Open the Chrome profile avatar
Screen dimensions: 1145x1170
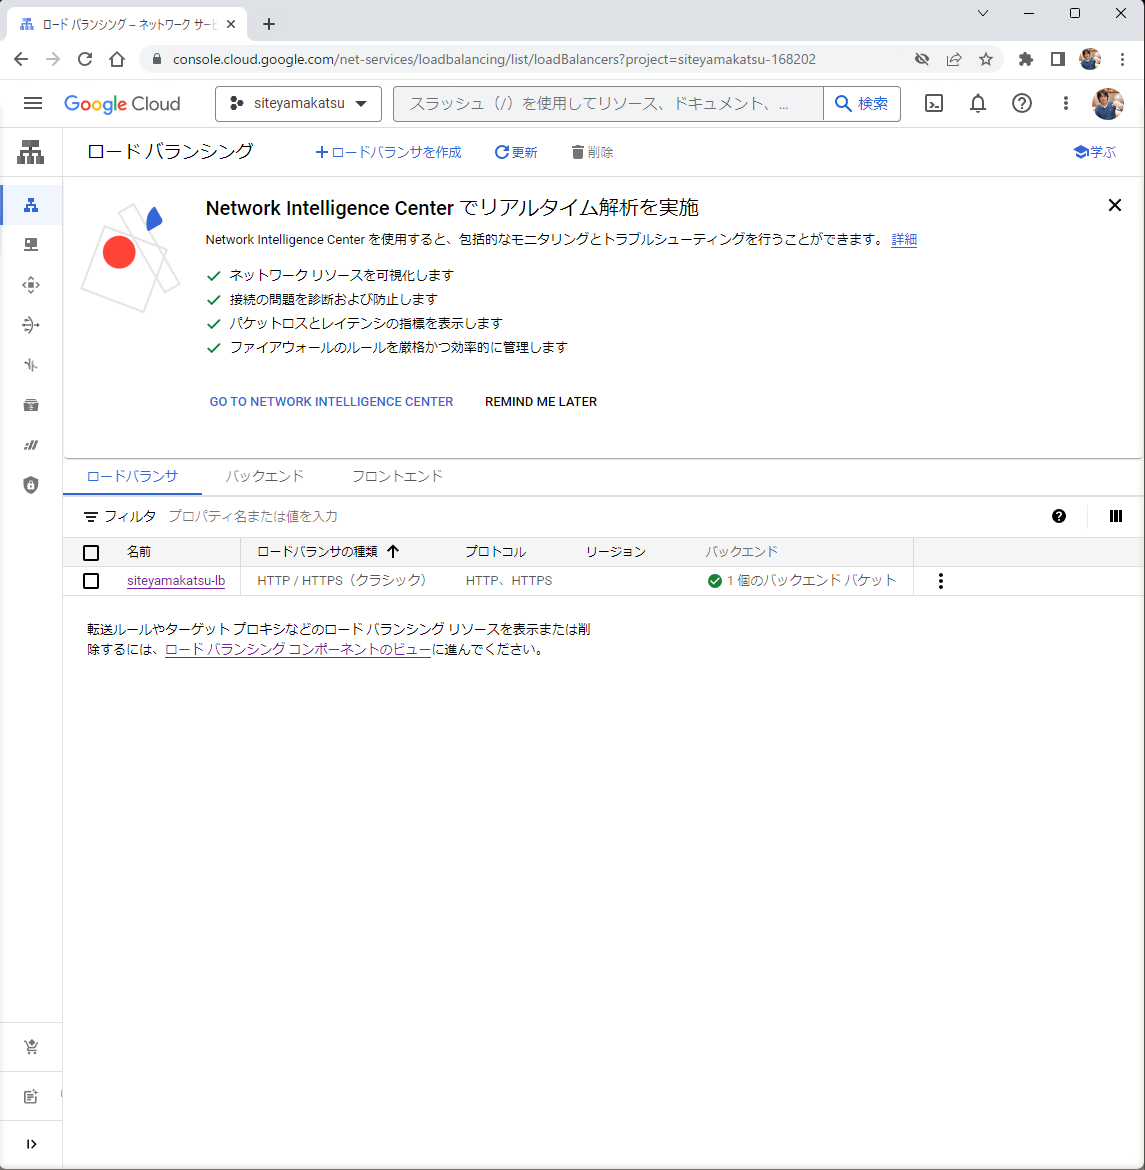click(1090, 59)
